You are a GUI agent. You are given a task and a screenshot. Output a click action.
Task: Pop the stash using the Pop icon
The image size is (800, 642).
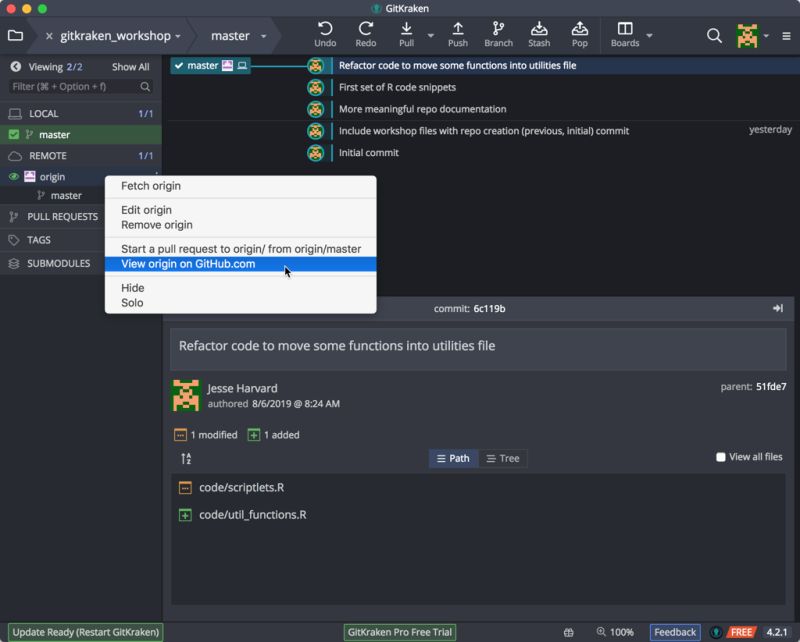point(579,28)
